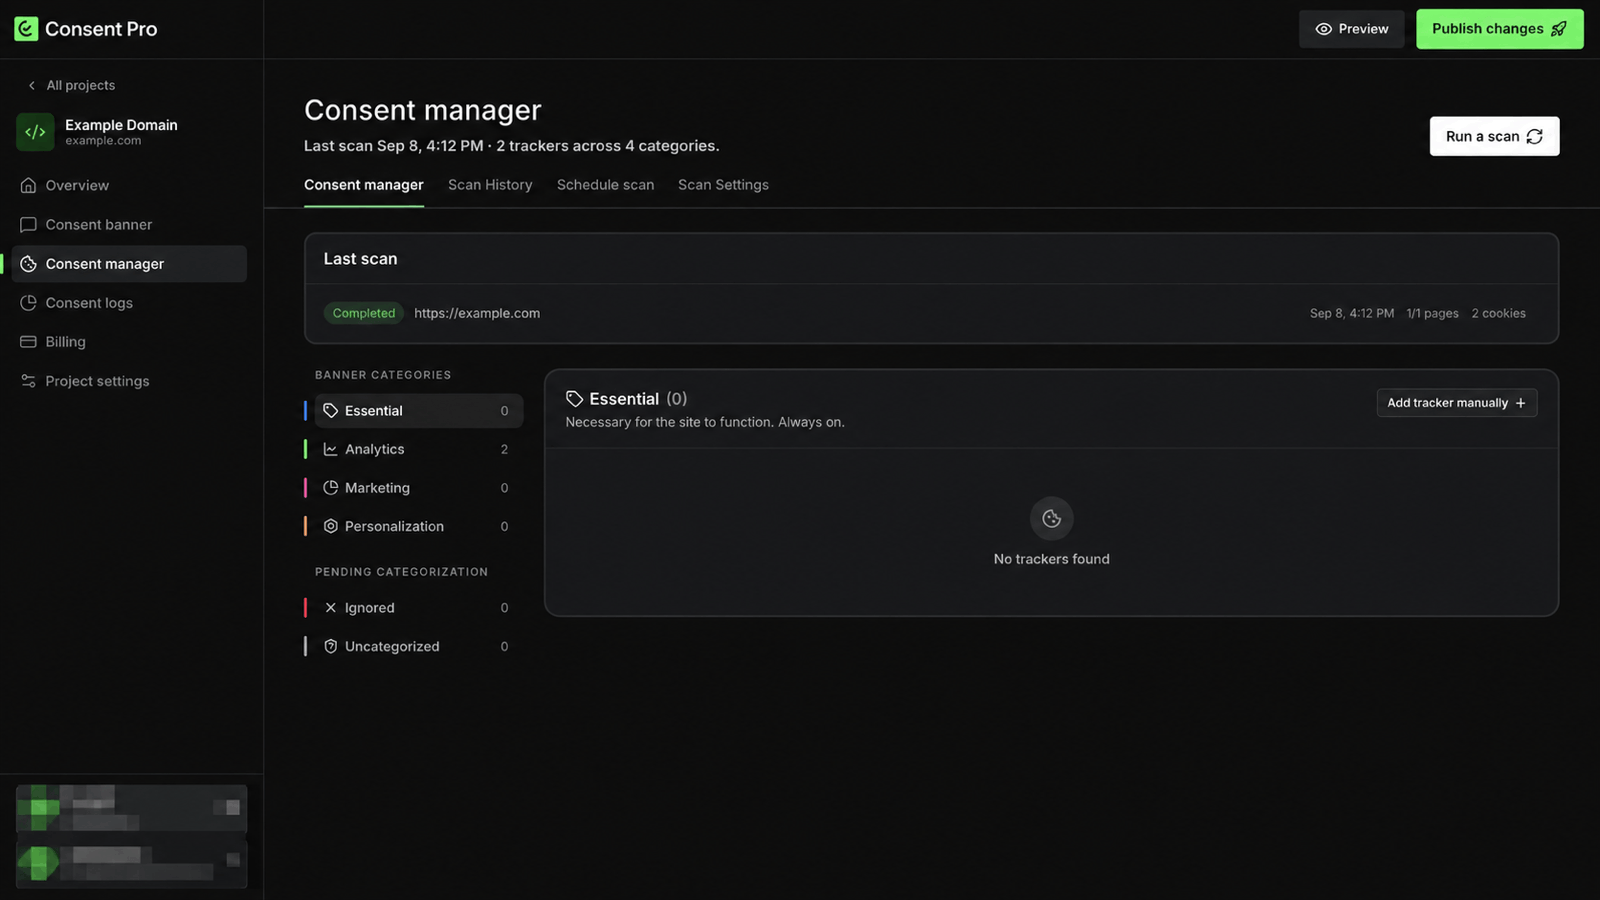The height and width of the screenshot is (900, 1600).
Task: Click the rocket icon in Publish changes
Action: tap(1558, 29)
